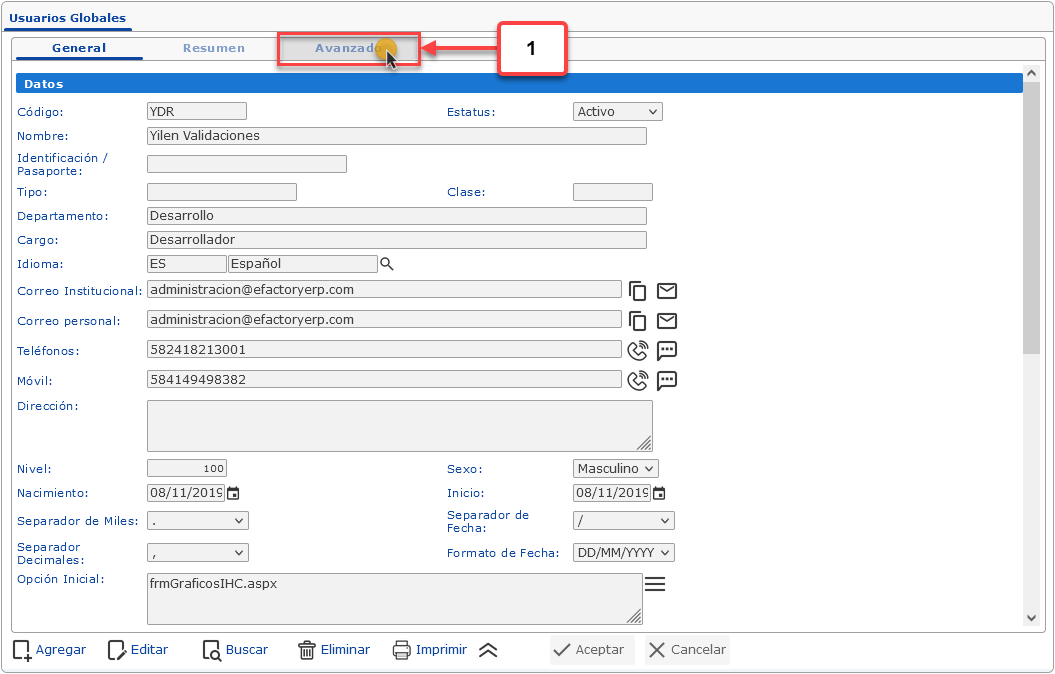1055x674 pixels.
Task: Open Idioma search magnifier icon
Action: pyautogui.click(x=387, y=264)
